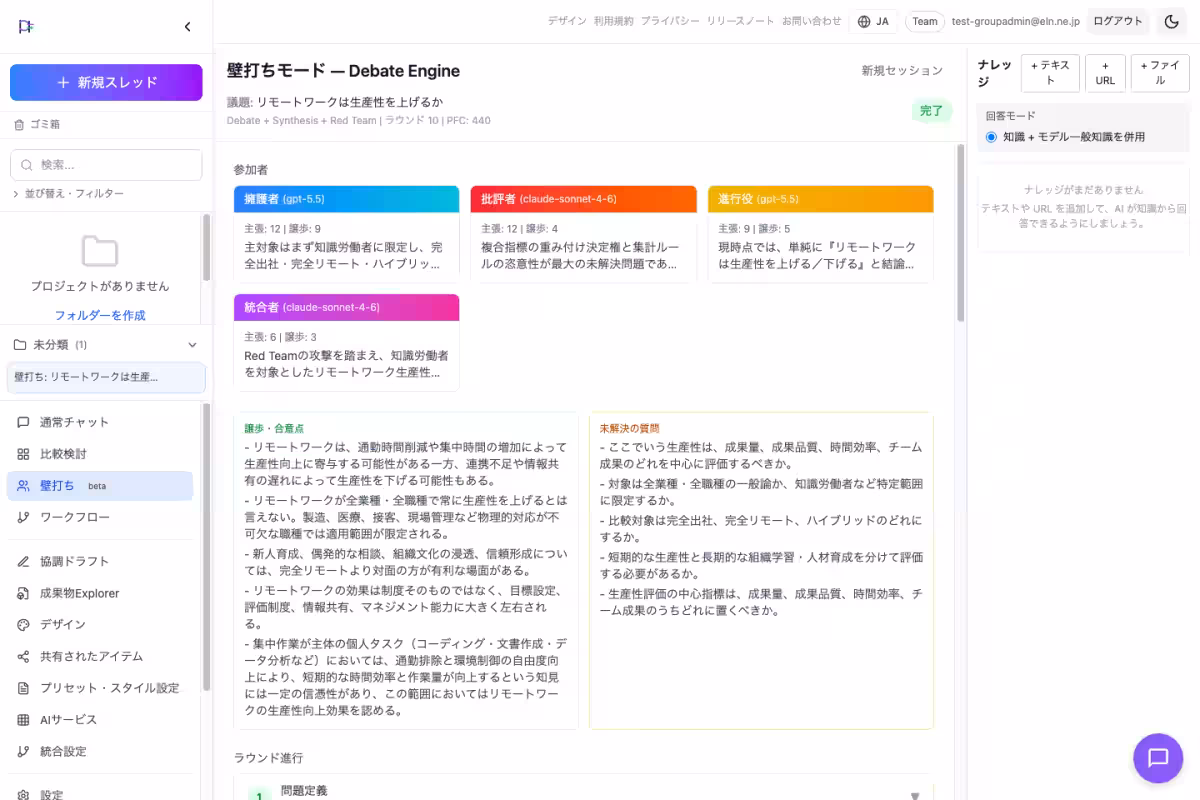Viewport: 1200px width, 800px height.
Task: Collapse the sidebar with the chevron
Action: [x=187, y=27]
